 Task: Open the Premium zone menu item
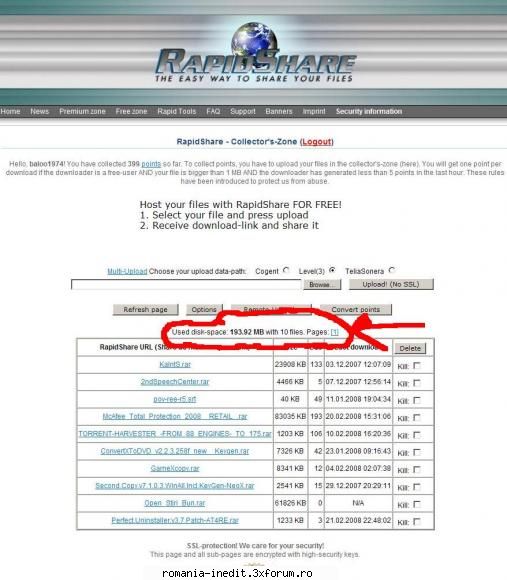pyautogui.click(x=82, y=111)
